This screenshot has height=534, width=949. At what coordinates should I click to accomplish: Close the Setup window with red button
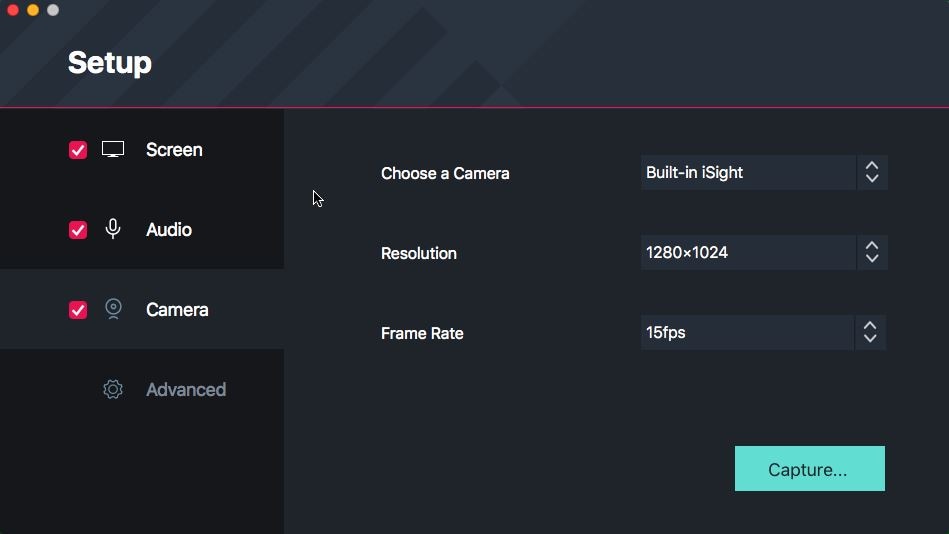click(13, 10)
